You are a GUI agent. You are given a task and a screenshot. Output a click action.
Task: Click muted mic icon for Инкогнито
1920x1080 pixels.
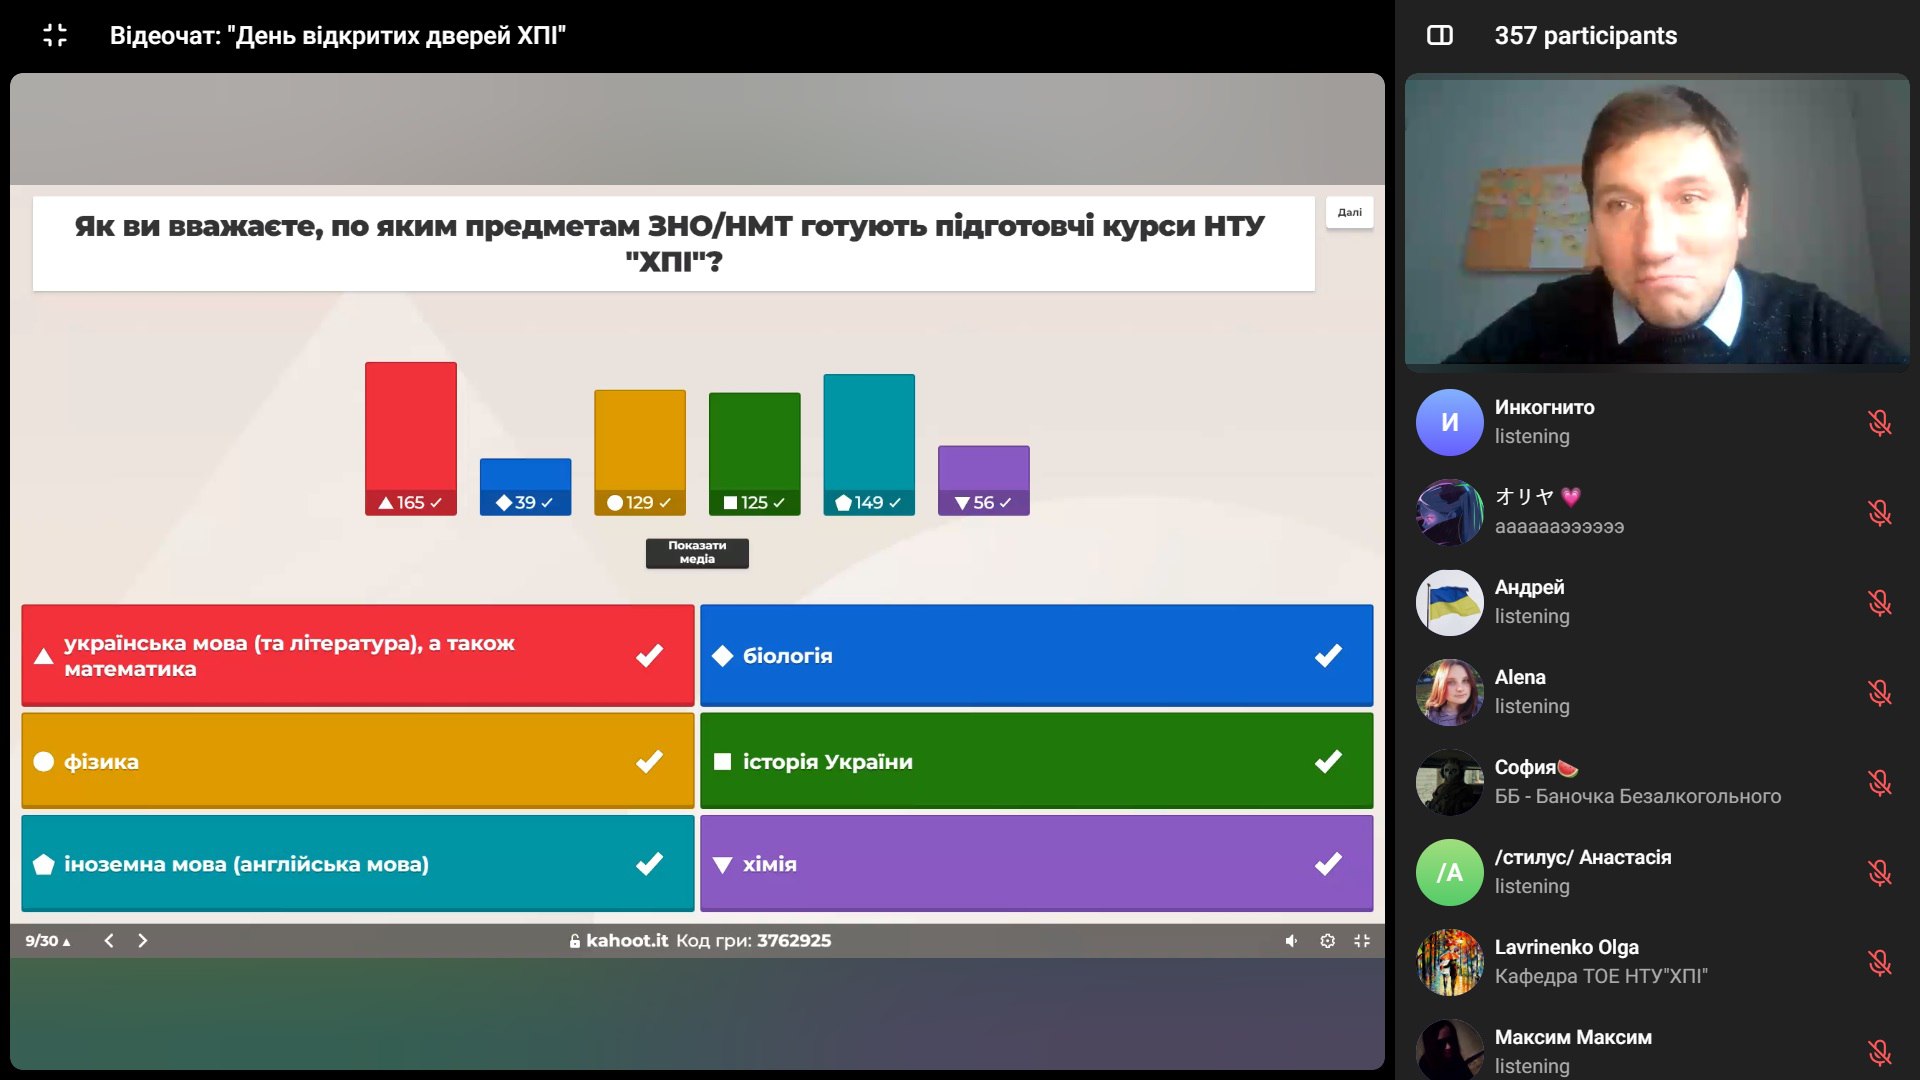tap(1880, 422)
